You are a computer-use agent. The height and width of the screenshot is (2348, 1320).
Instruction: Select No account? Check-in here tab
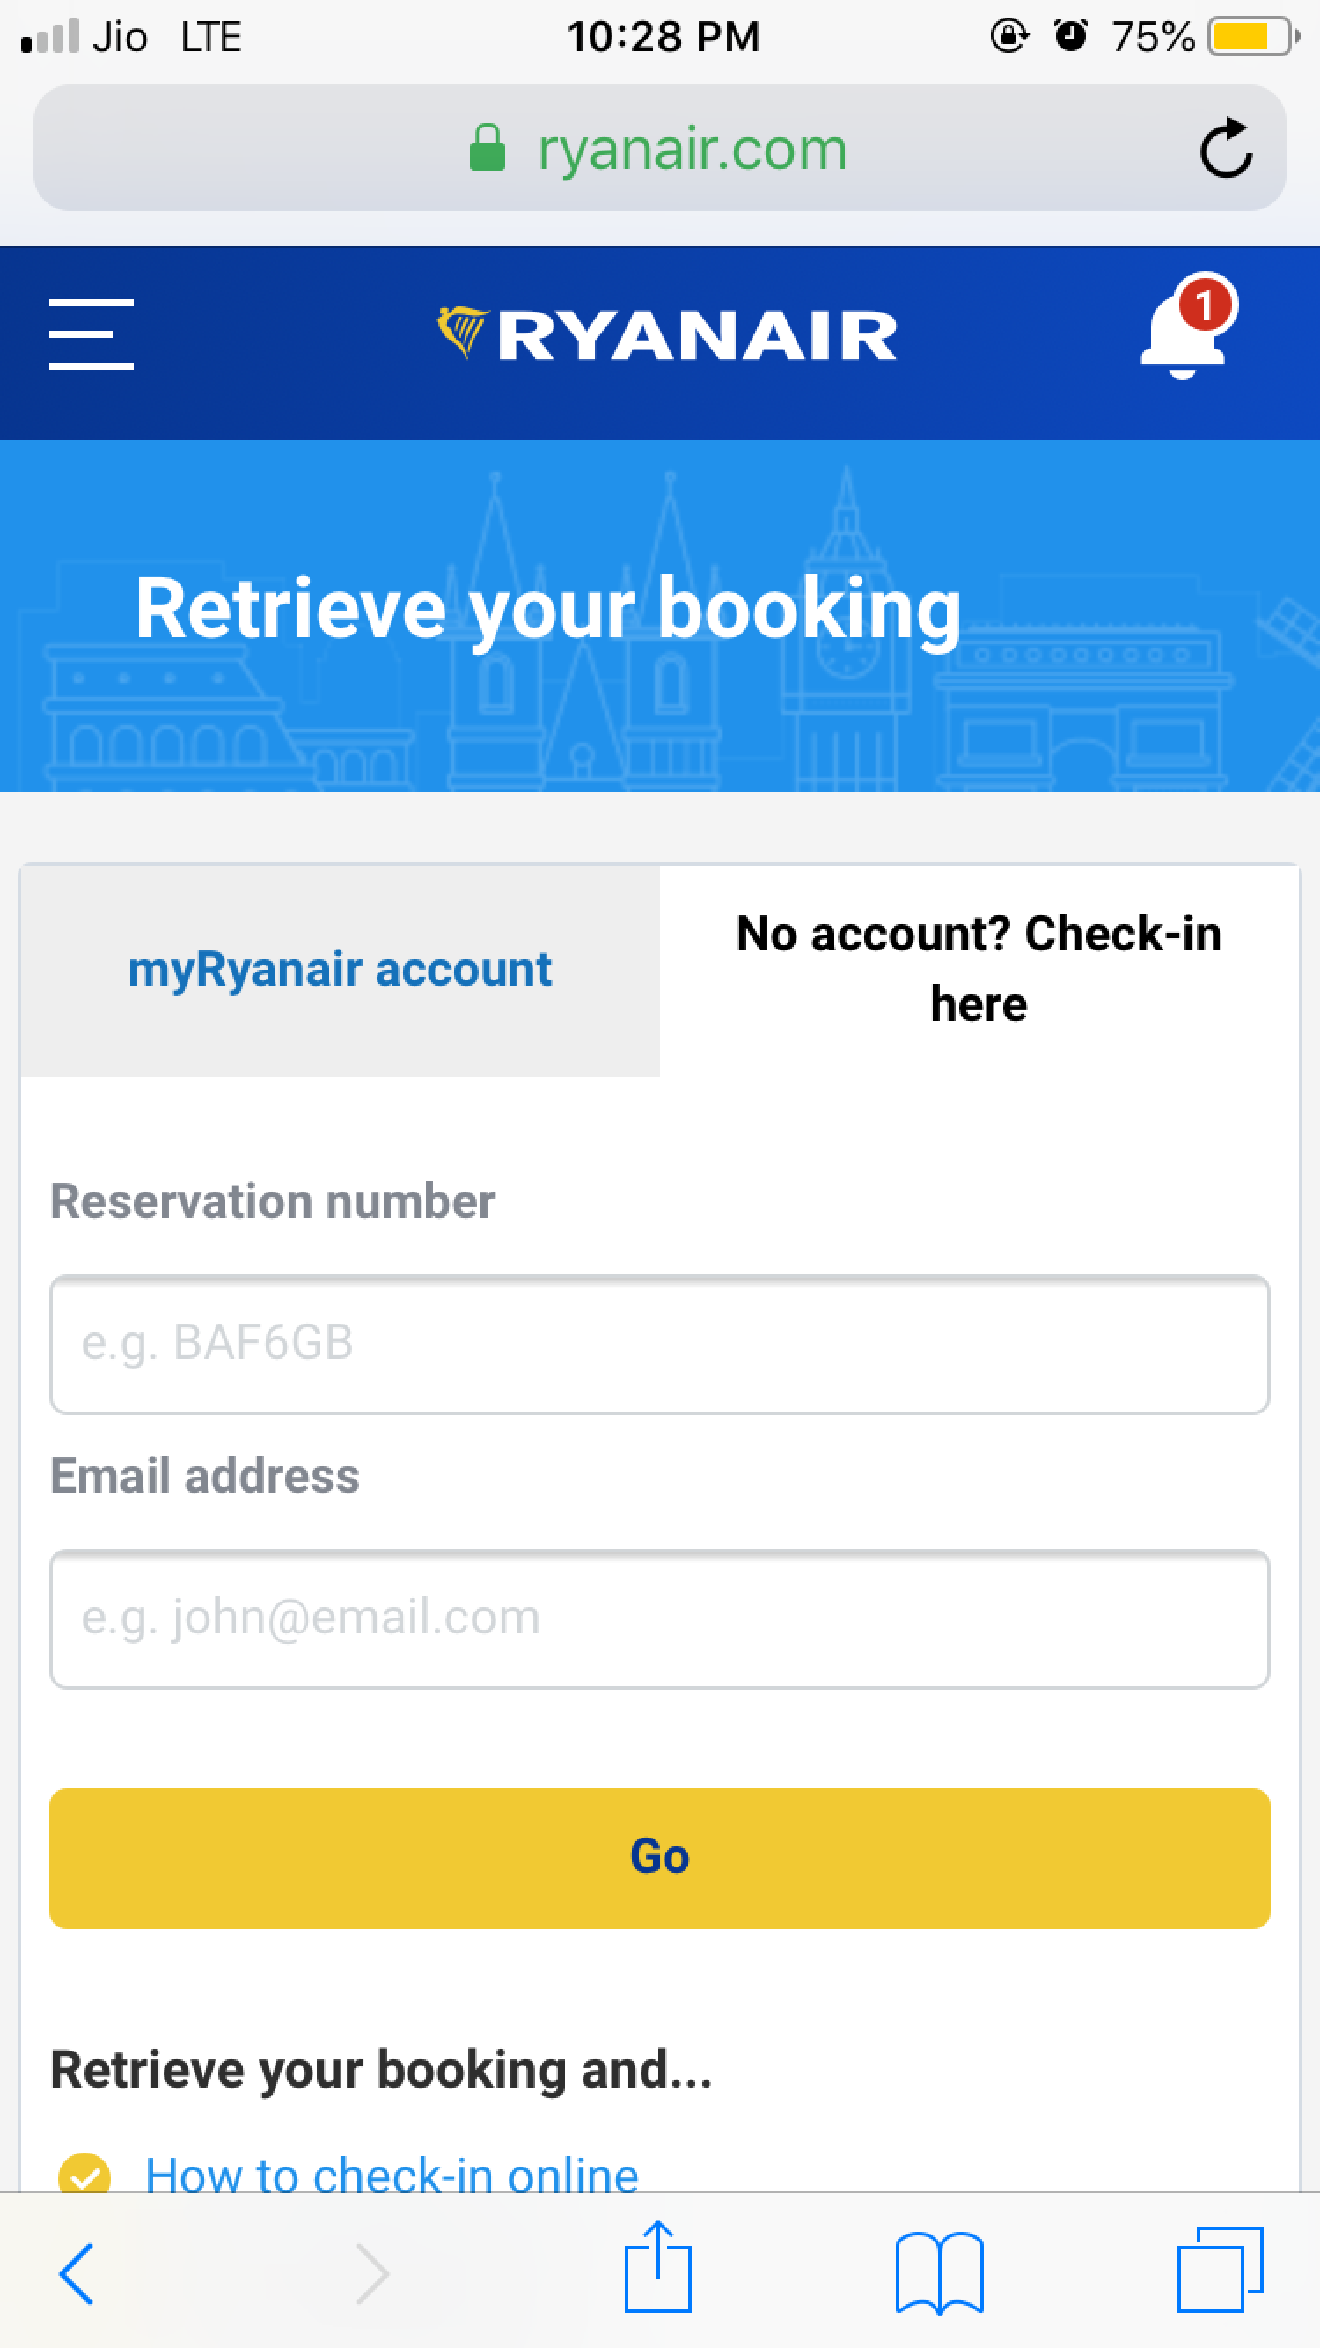coord(979,969)
